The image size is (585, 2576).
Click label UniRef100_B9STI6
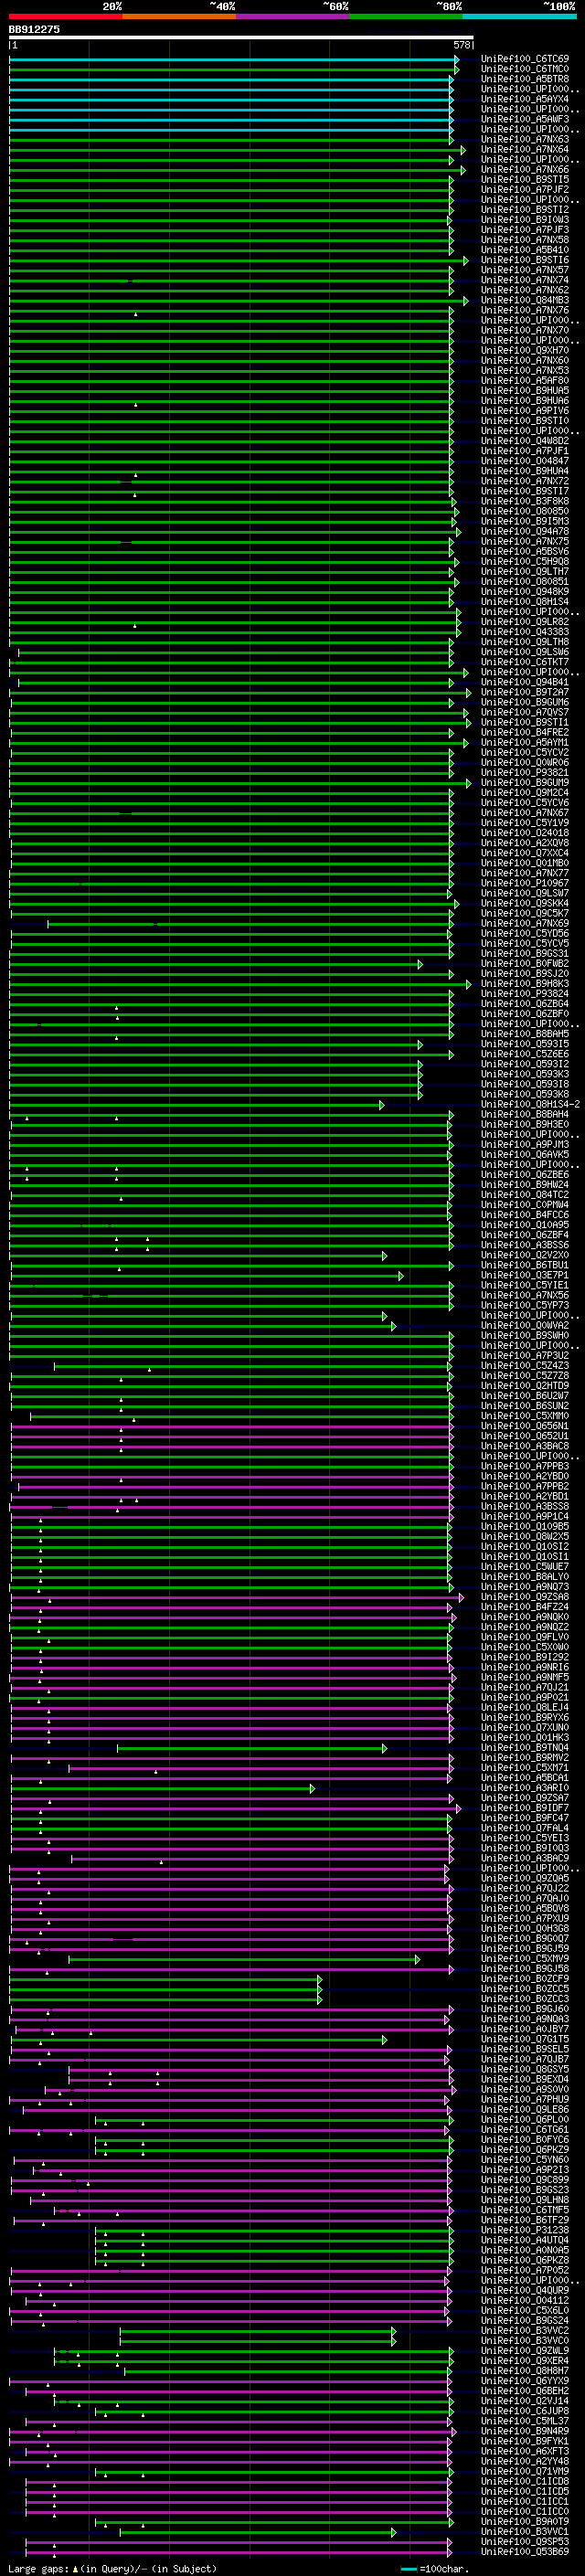pyautogui.click(x=525, y=260)
